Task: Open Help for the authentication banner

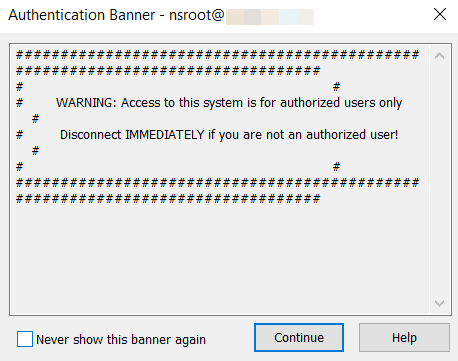Action: pos(404,337)
